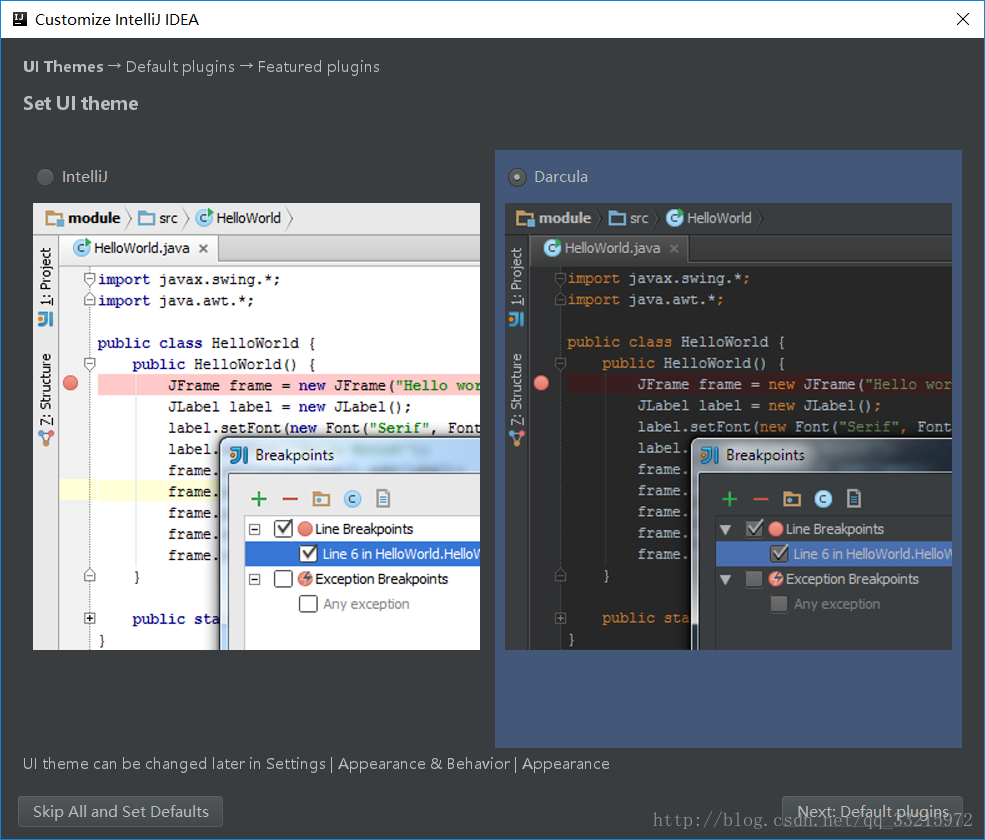985x840 pixels.
Task: Toggle Exception Breakpoints checkbox in Darcula preview
Action: coord(754,579)
